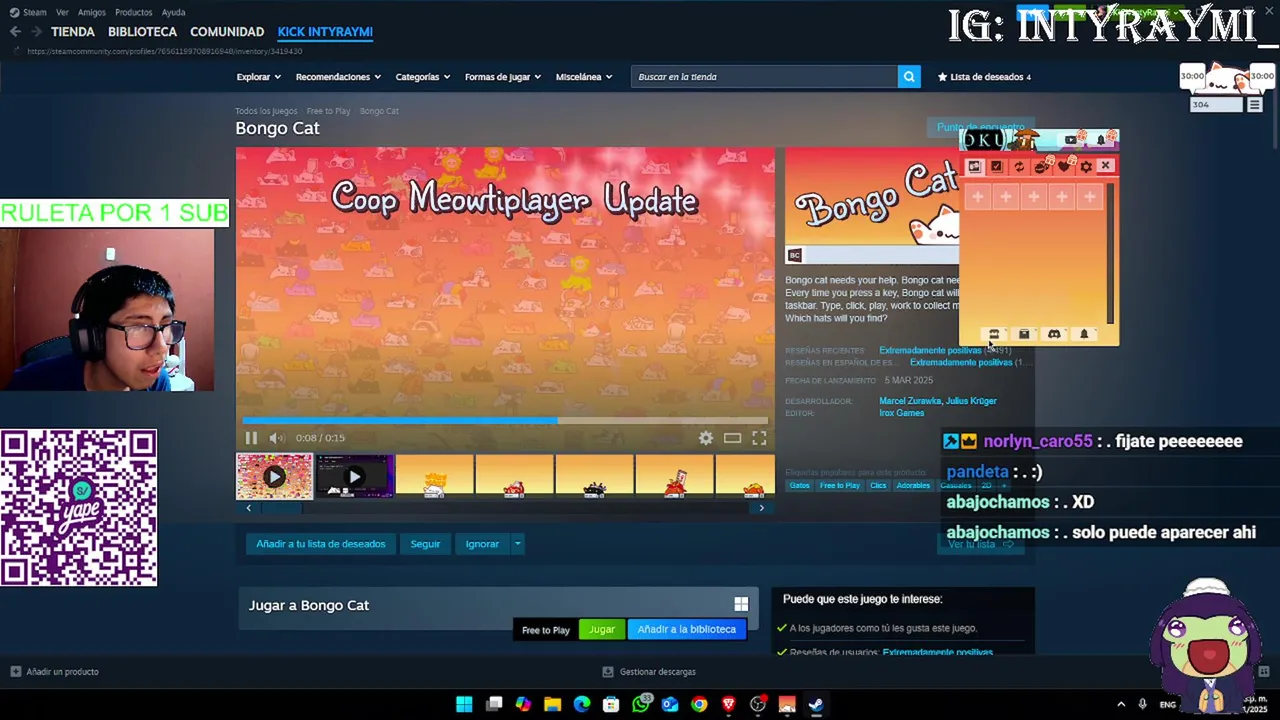The image size is (1280, 720).
Task: Open Google Chrome from the taskbar
Action: [699, 704]
